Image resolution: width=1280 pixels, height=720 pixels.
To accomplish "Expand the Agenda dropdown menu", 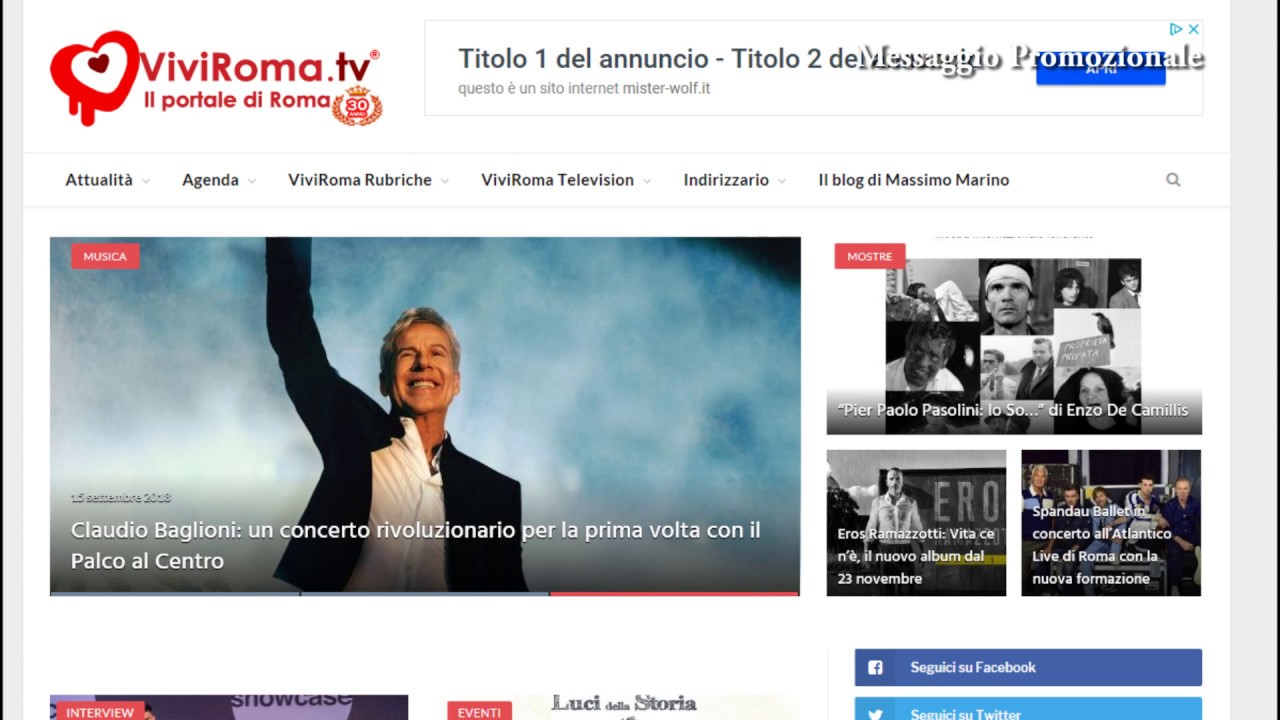I will [x=219, y=180].
